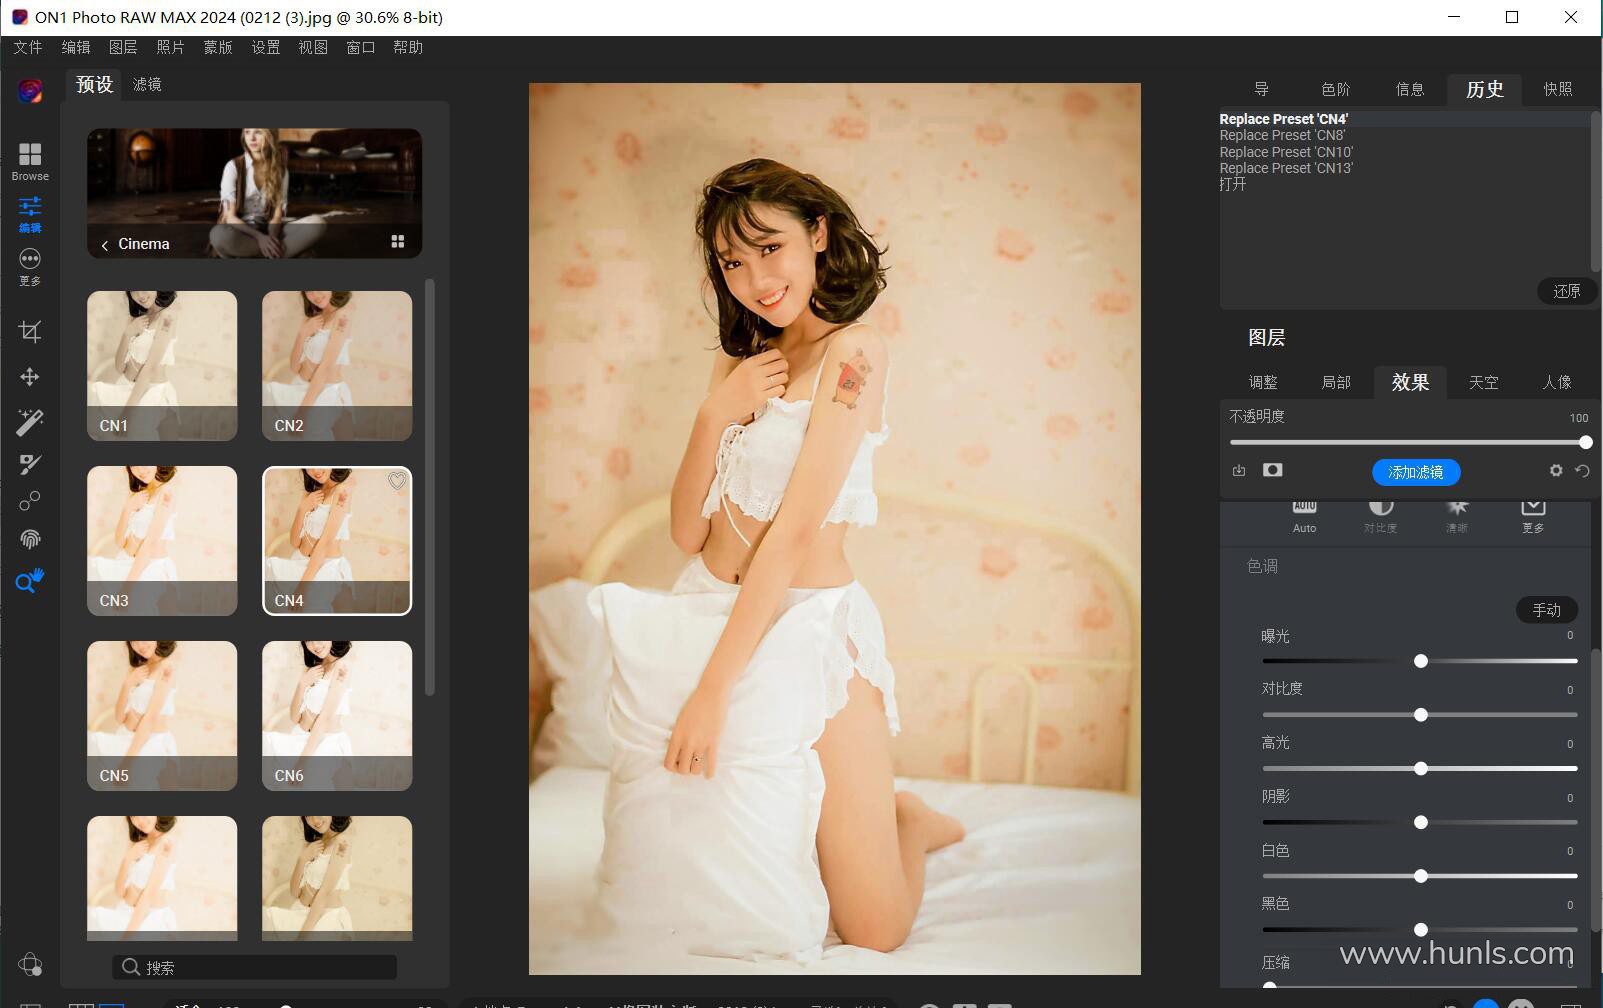Apply the CN6 preset thumbnail

pos(337,716)
